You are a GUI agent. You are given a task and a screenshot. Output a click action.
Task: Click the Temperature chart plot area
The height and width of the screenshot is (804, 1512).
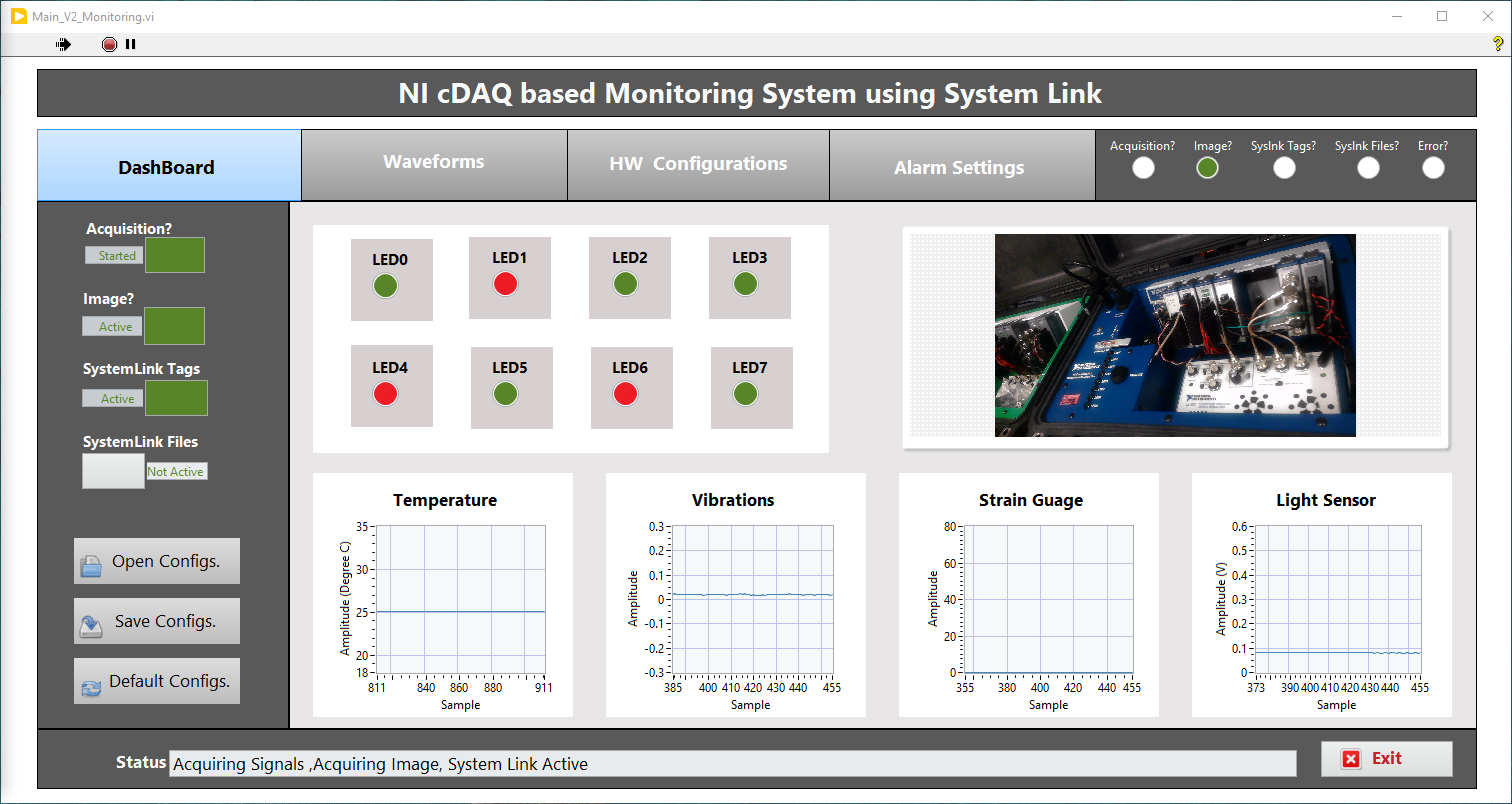460,600
